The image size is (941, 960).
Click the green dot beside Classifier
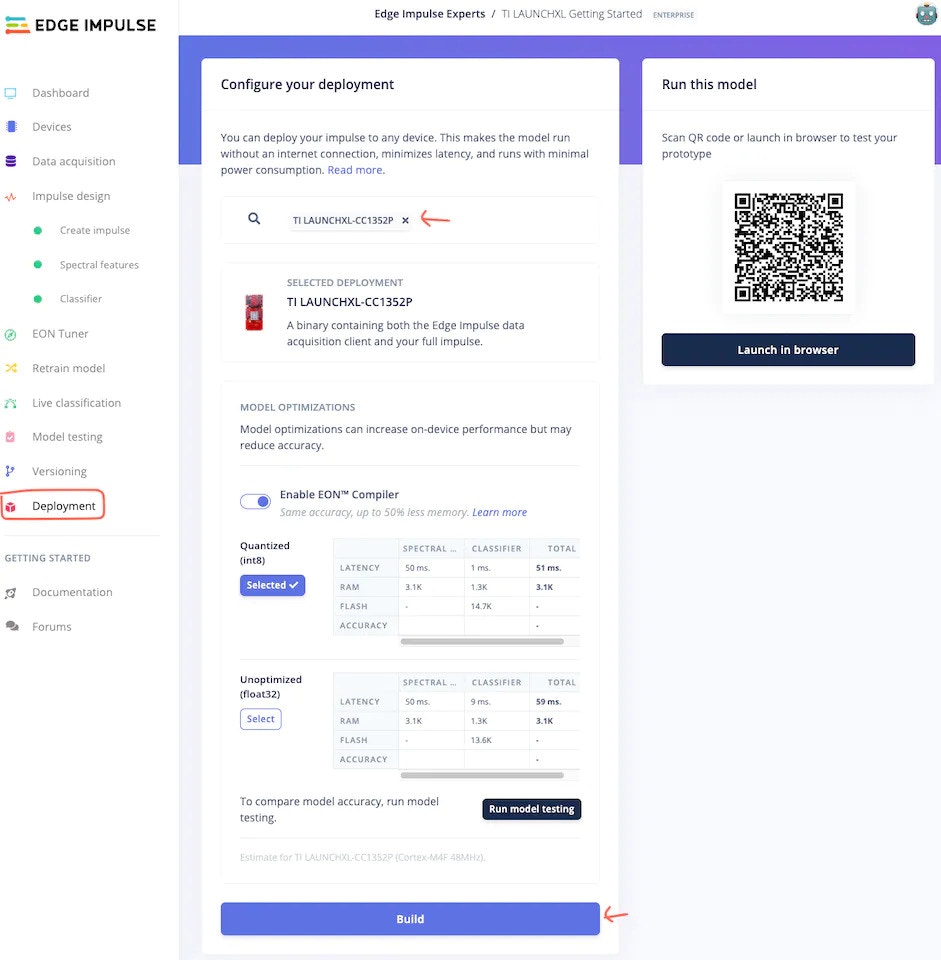tap(38, 299)
